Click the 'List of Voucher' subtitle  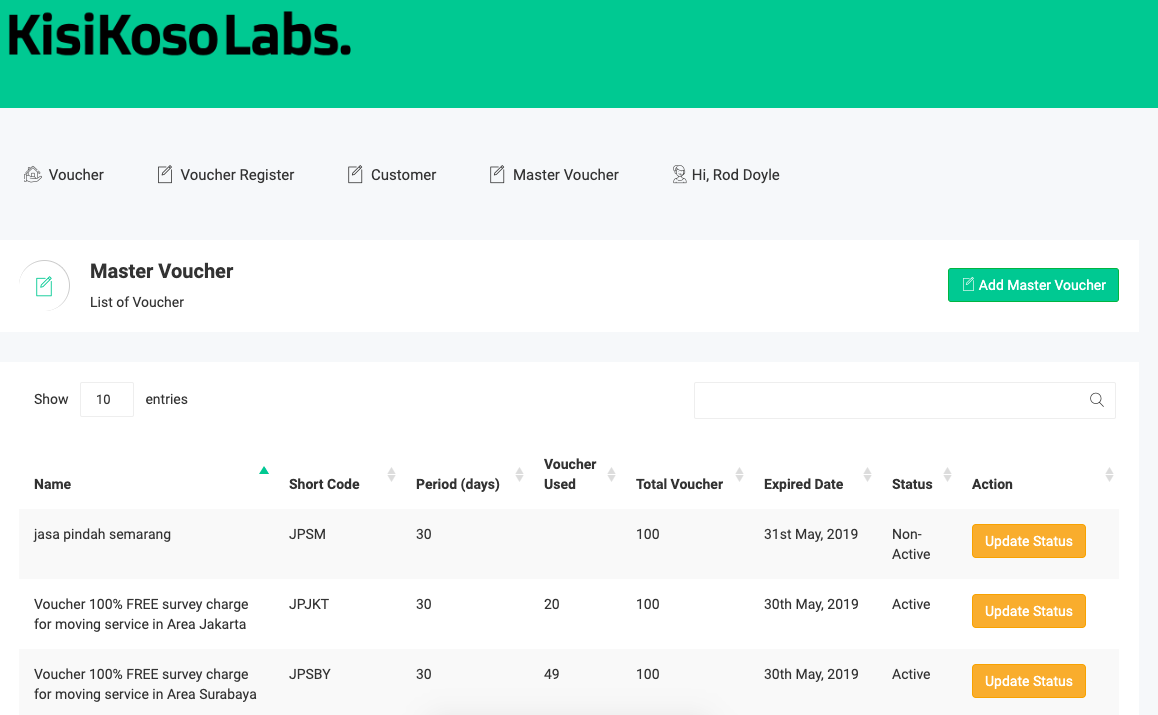(137, 302)
